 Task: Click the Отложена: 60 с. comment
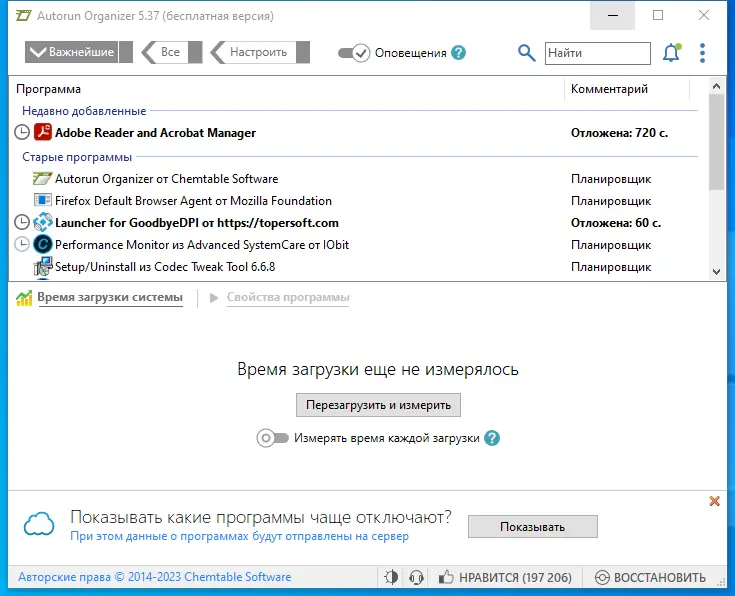tap(616, 223)
